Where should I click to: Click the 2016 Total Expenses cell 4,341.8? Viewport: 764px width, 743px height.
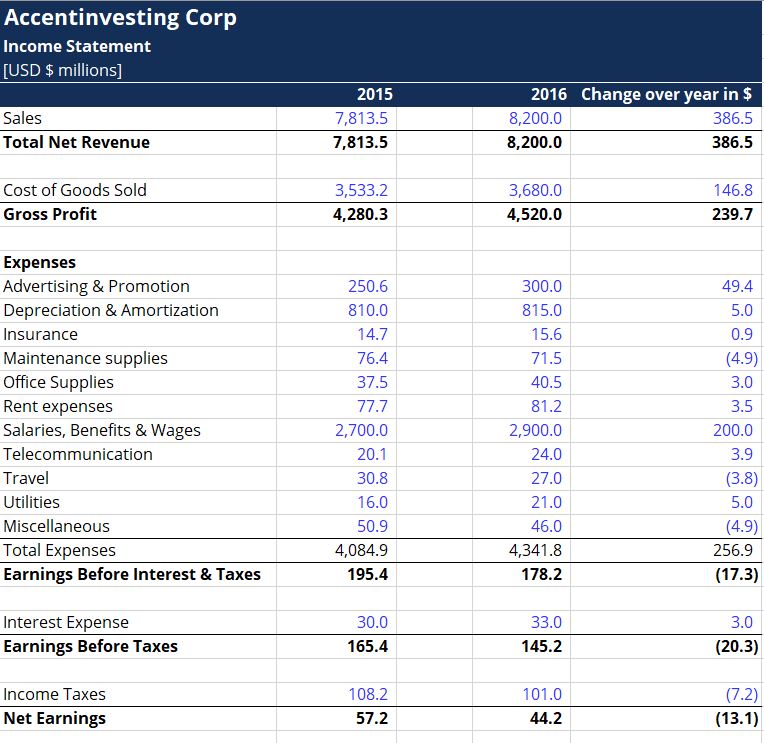click(x=521, y=551)
